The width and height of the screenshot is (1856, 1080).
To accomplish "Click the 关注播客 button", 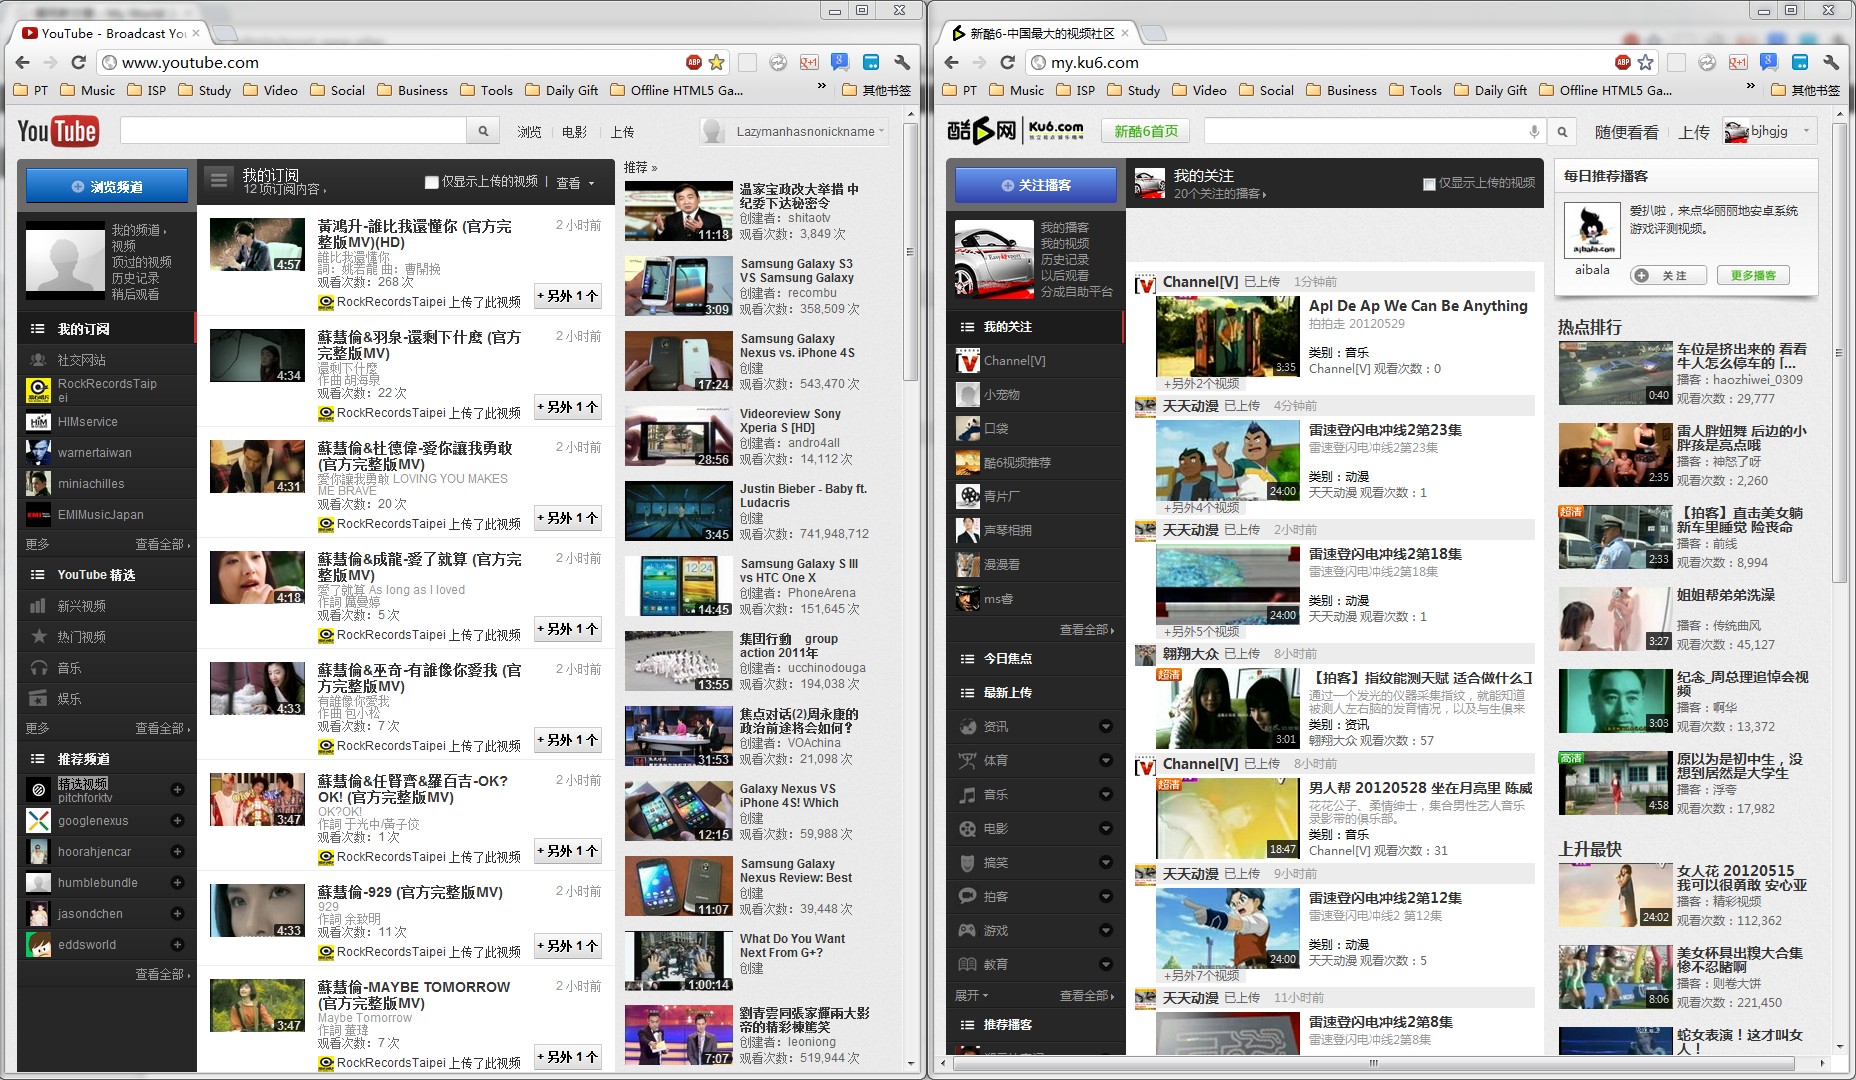I will tap(1036, 185).
